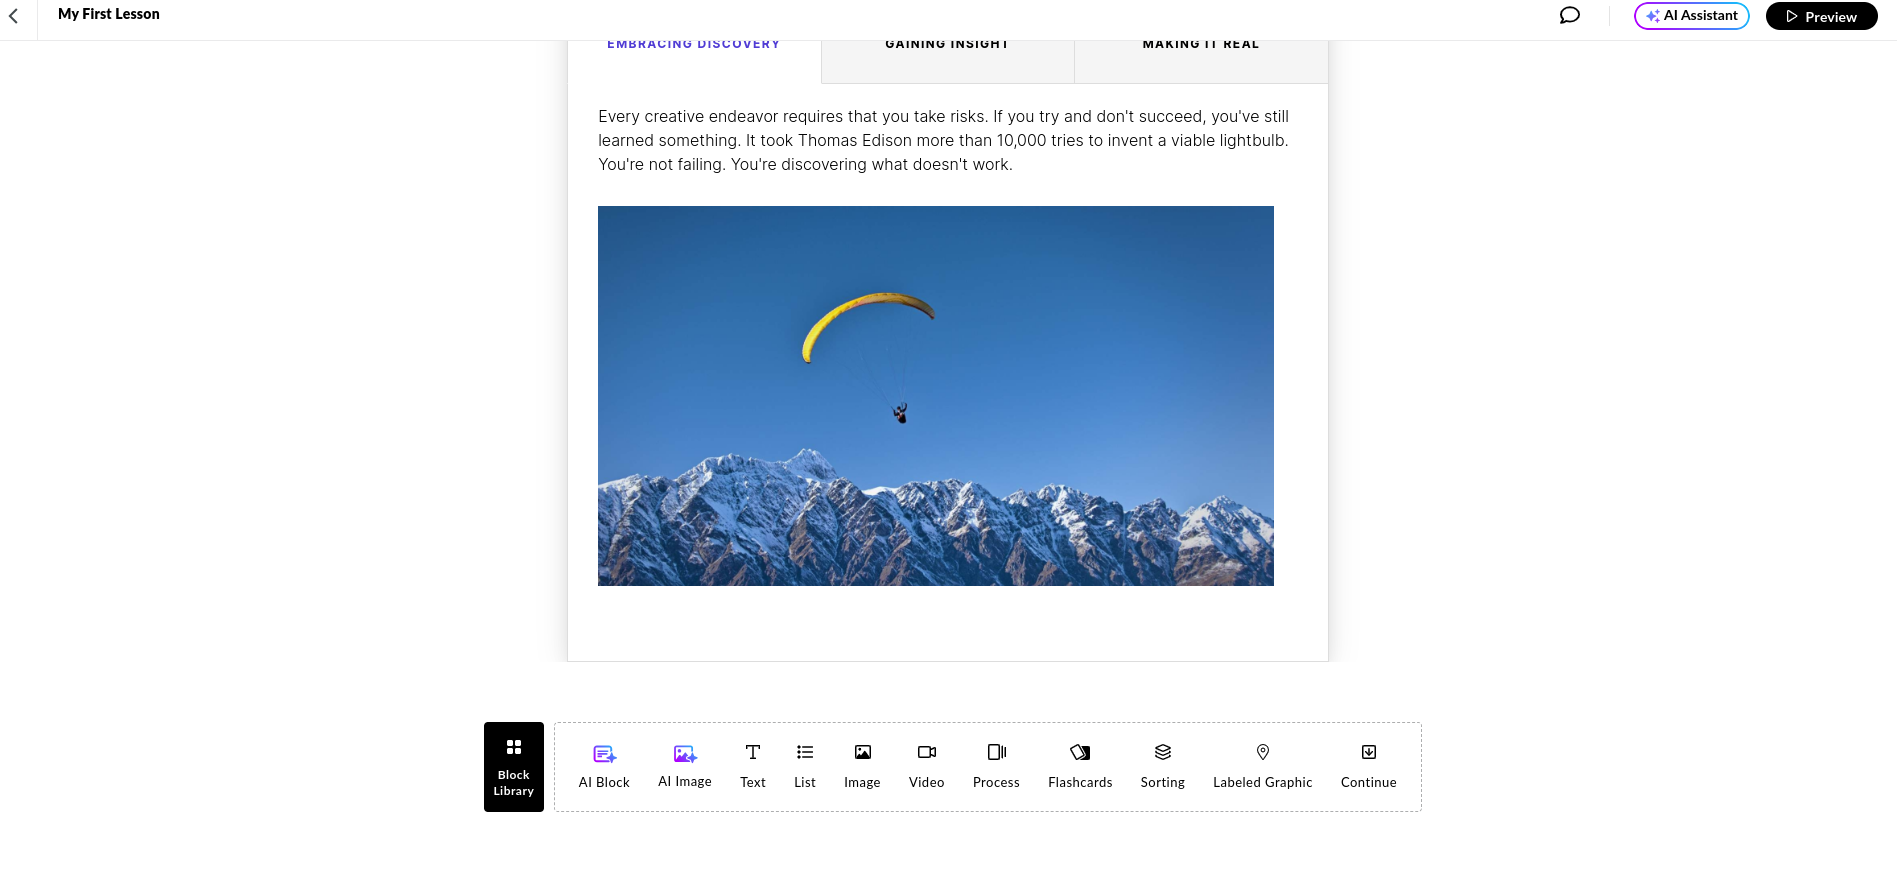The image size is (1897, 882).
Task: Click the paragraph about Thomas Edison
Action: point(944,141)
